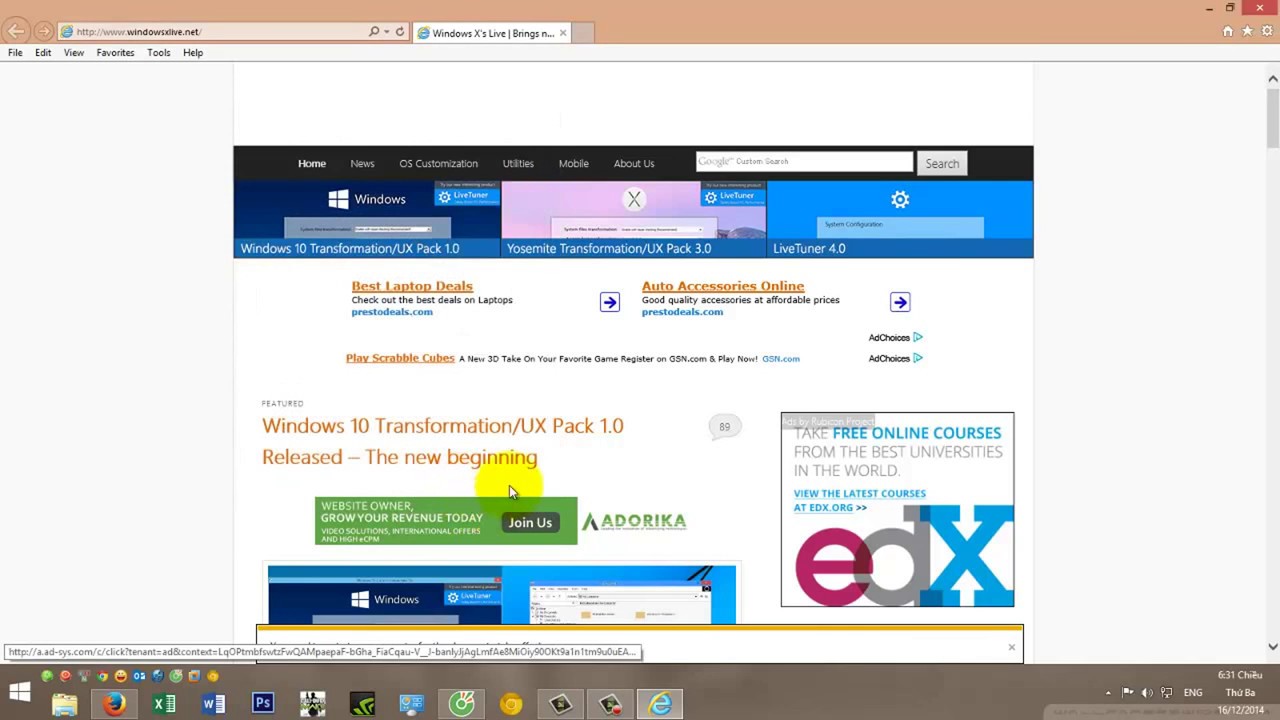This screenshot has height=720, width=1280.
Task: Open the edX free online courses ad
Action: pyautogui.click(x=897, y=509)
